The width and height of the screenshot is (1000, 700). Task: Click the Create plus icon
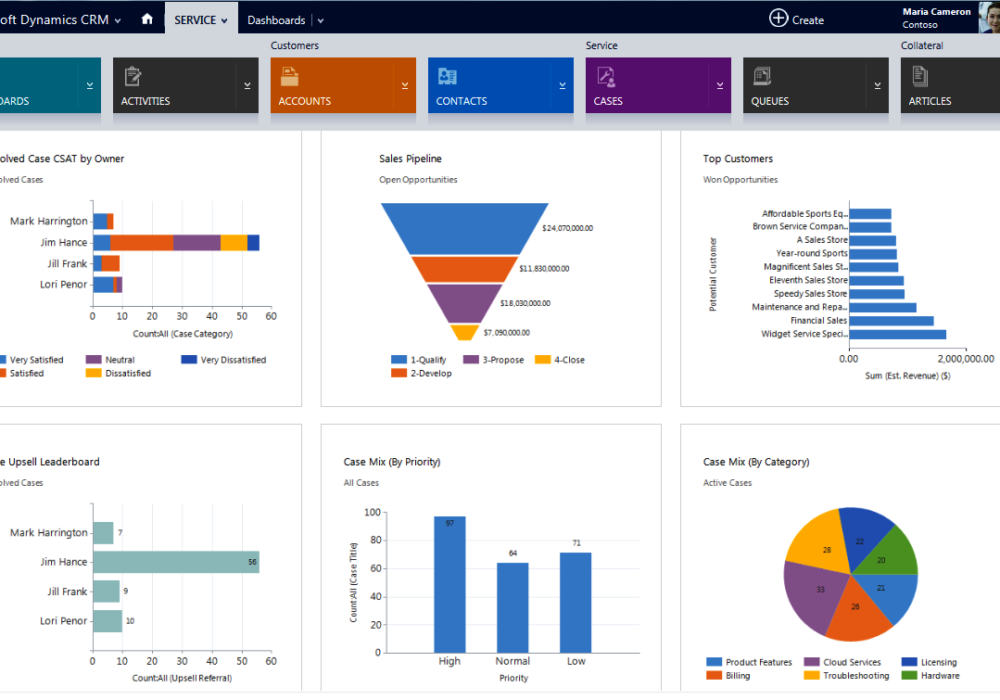779,18
